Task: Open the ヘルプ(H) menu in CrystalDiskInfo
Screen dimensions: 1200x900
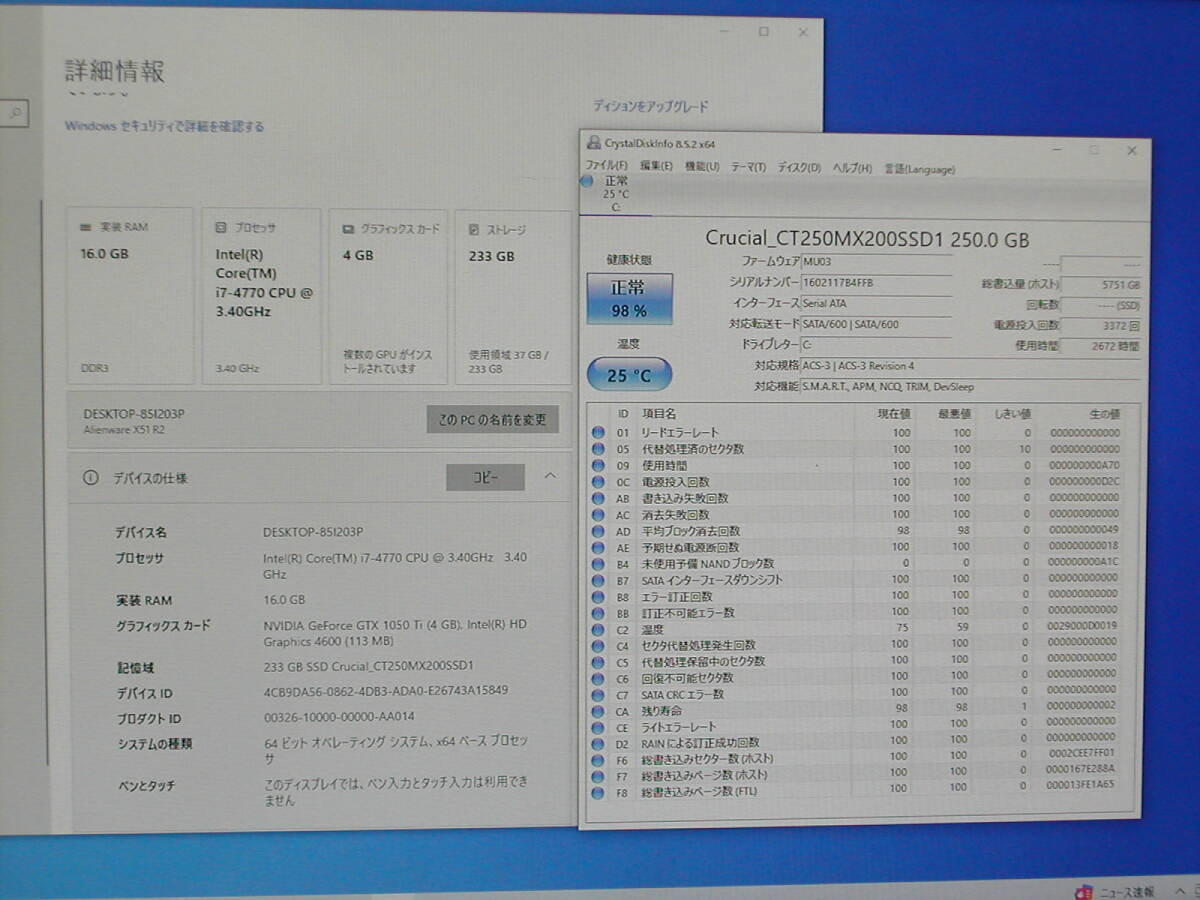Action: (x=852, y=168)
